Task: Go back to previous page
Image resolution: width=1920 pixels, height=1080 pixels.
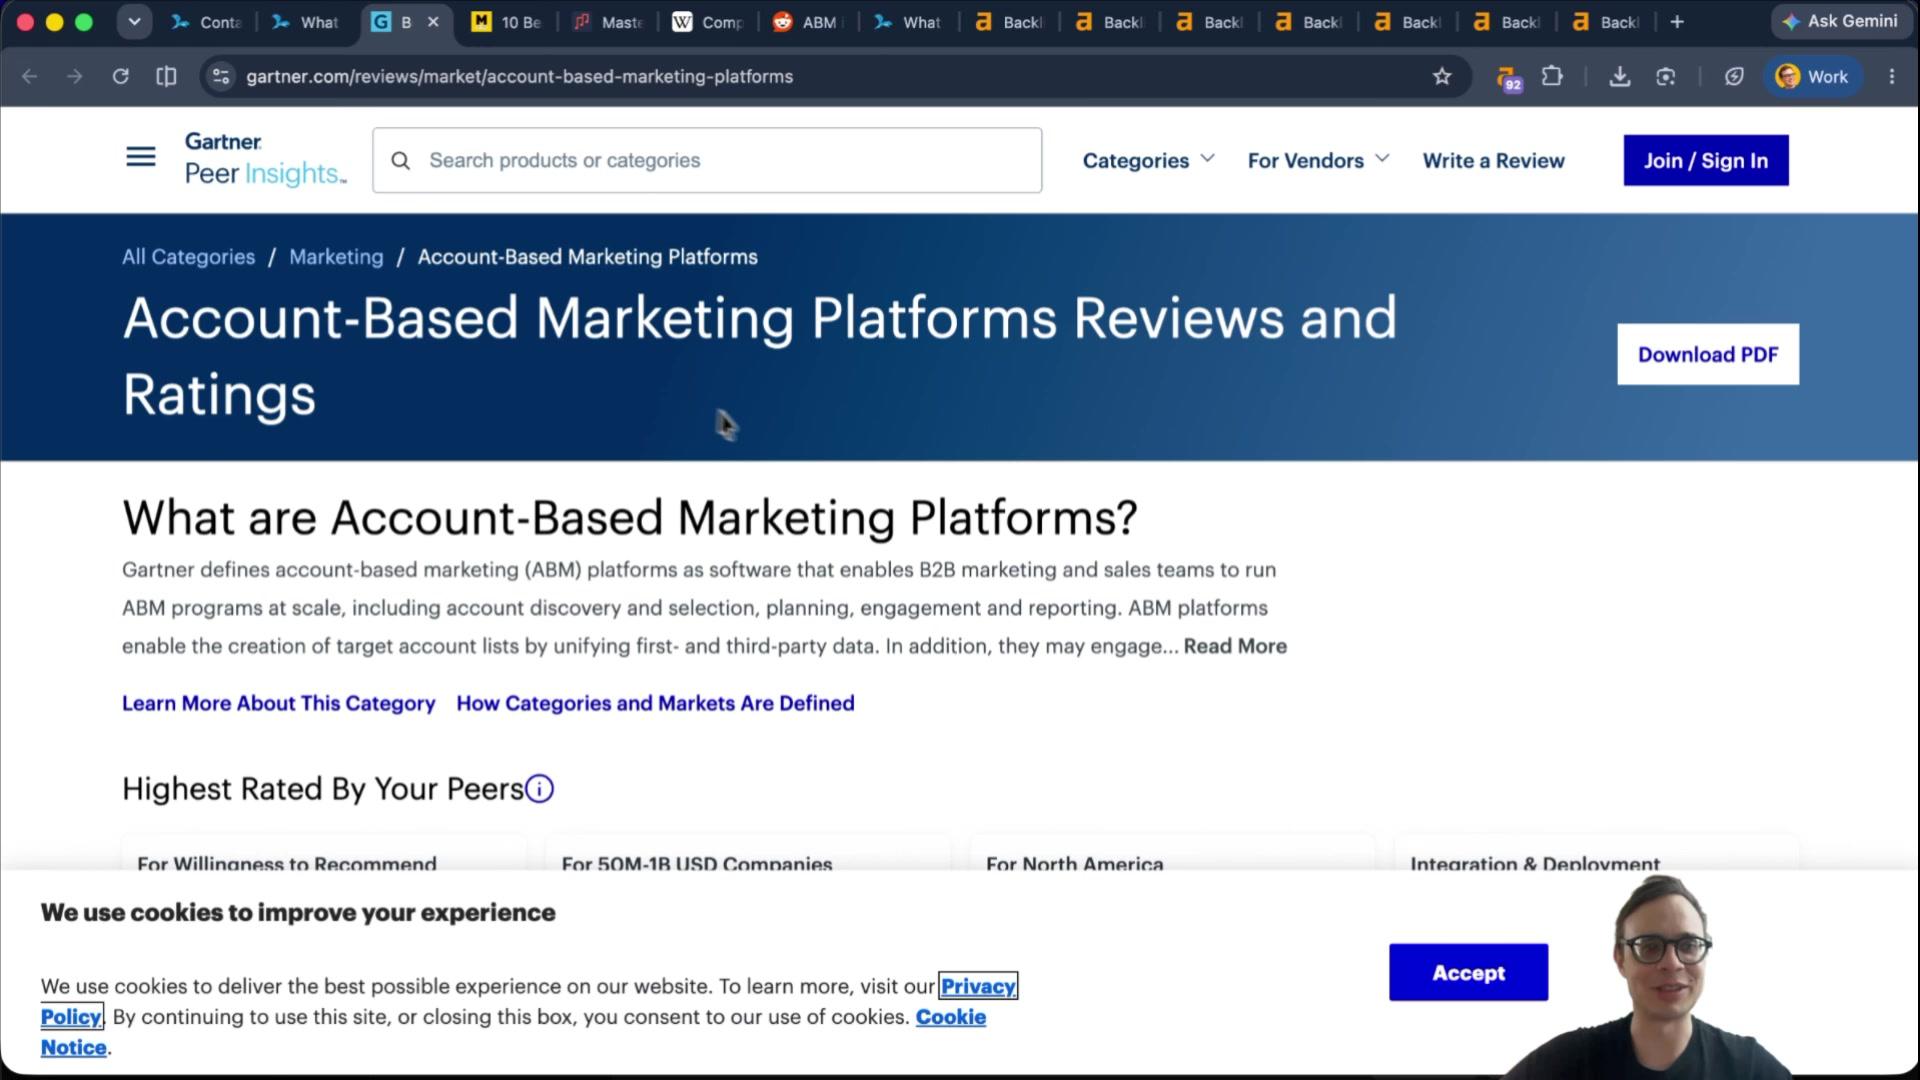Action: pyautogui.click(x=29, y=76)
